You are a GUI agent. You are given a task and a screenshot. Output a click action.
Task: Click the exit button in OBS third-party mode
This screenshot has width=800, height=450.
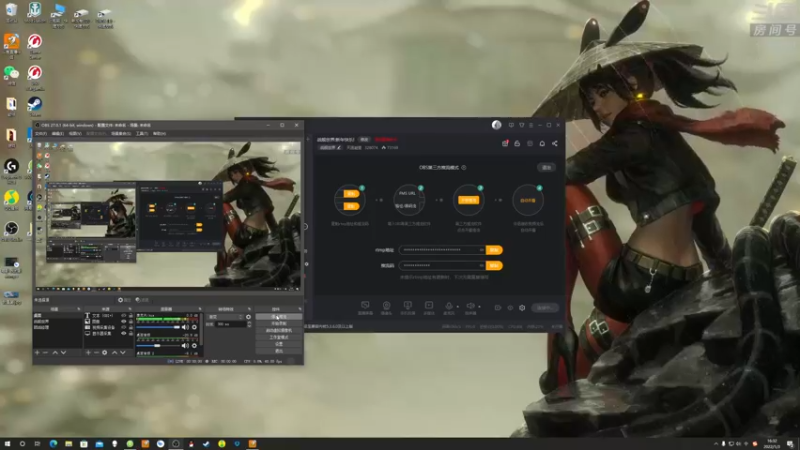point(546,167)
